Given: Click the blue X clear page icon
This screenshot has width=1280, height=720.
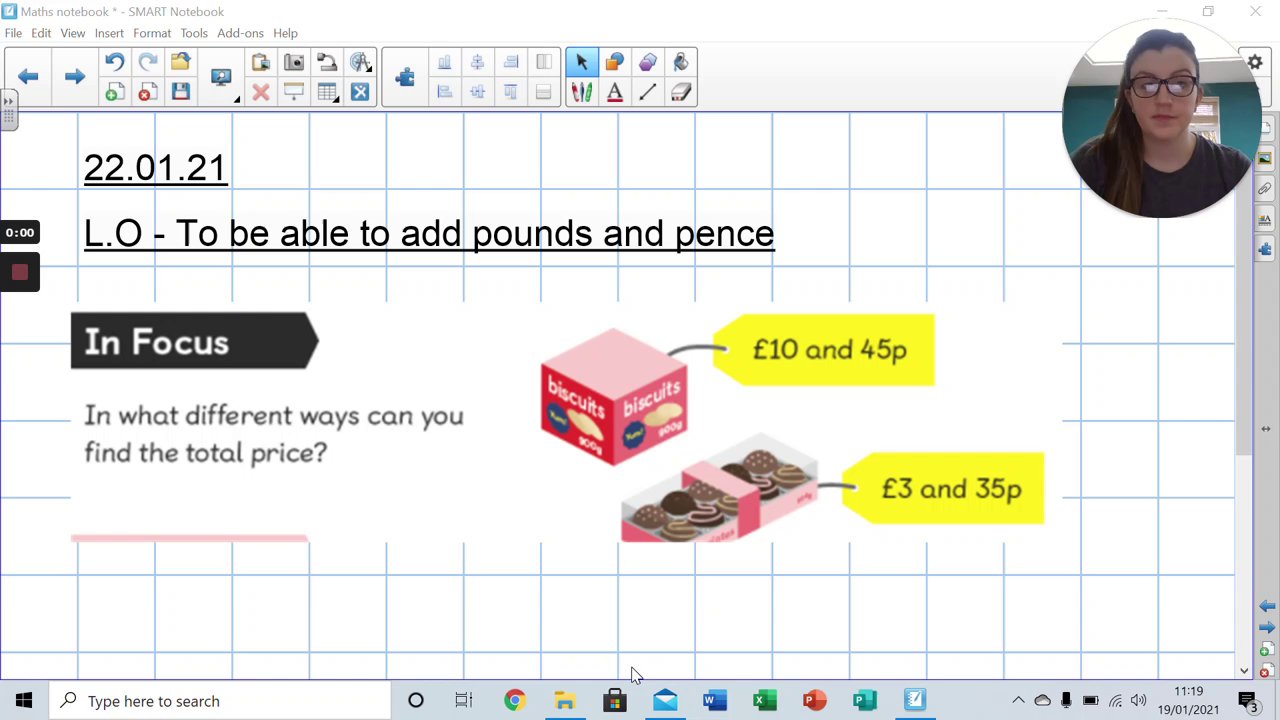Looking at the screenshot, I should pyautogui.click(x=359, y=92).
